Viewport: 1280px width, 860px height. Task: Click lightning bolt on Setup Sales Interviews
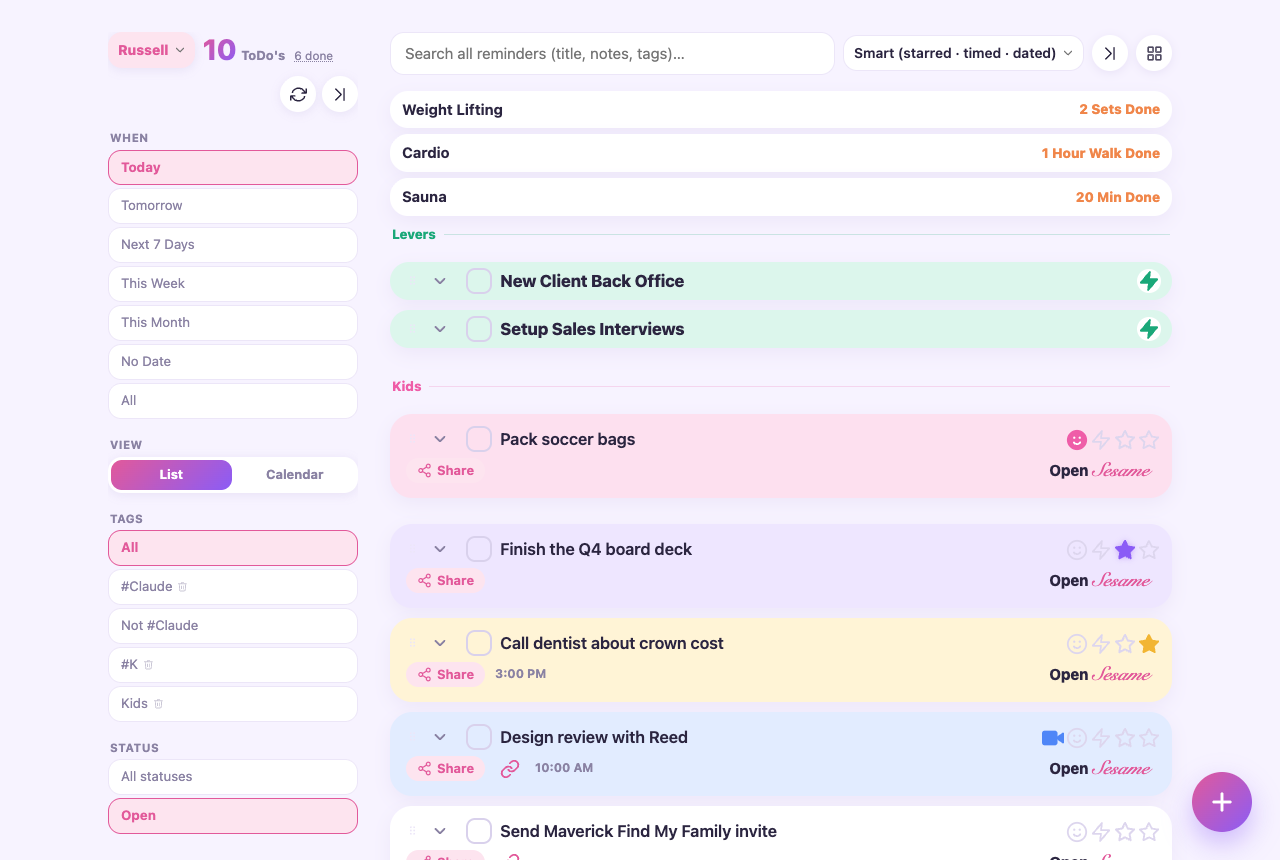click(x=1149, y=329)
